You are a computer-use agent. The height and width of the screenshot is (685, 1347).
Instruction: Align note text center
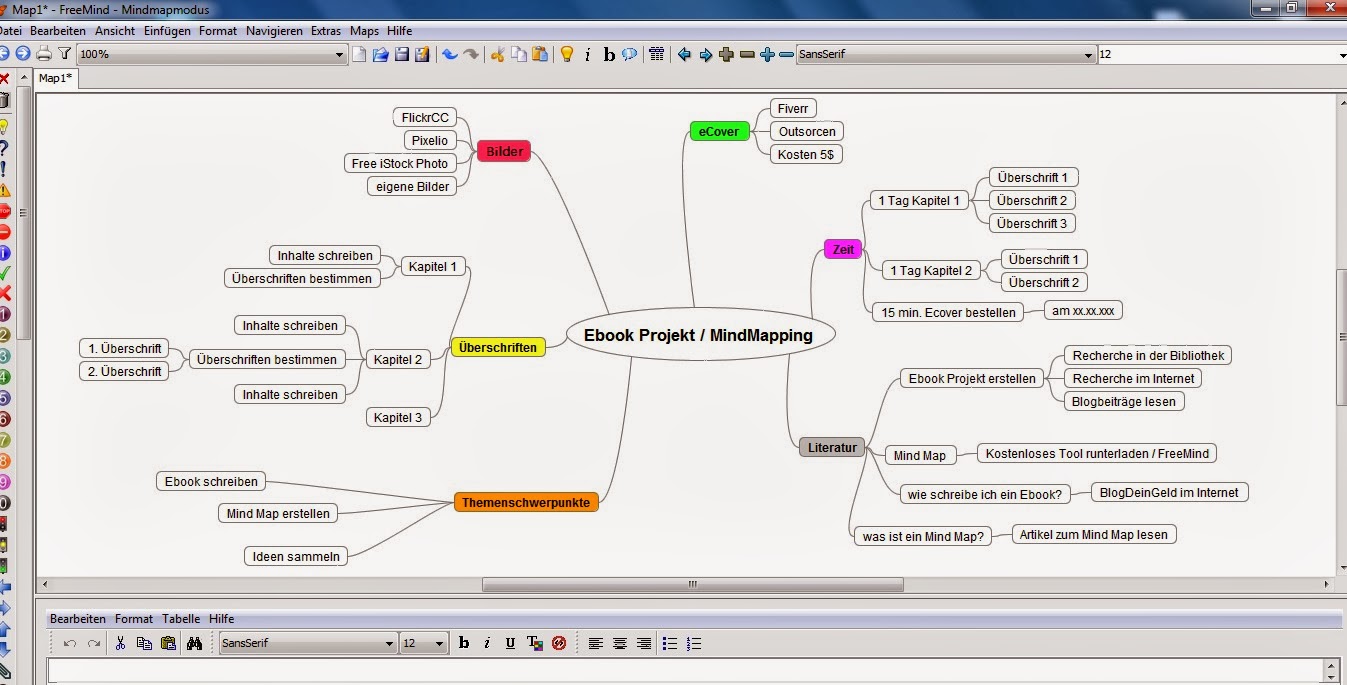click(620, 643)
